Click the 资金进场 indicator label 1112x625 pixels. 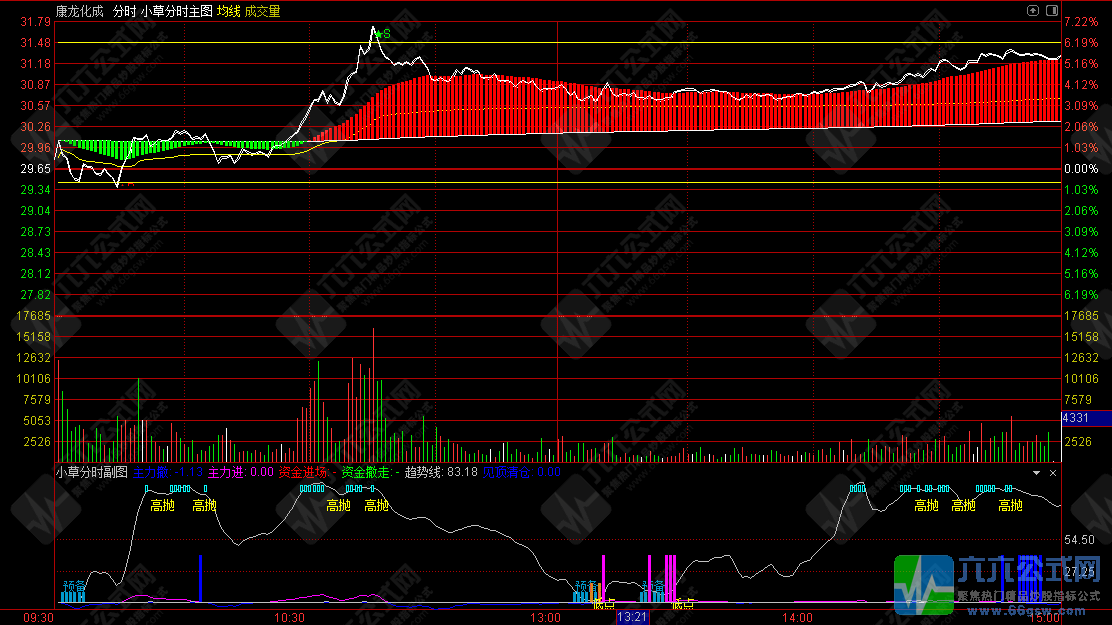pyautogui.click(x=302, y=472)
